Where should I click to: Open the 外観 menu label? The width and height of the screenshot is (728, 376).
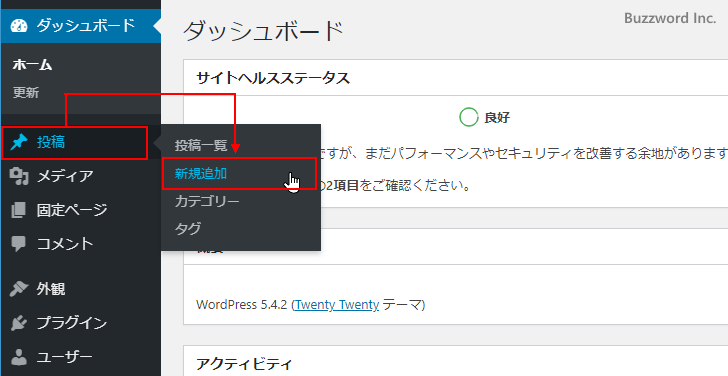[x=51, y=289]
